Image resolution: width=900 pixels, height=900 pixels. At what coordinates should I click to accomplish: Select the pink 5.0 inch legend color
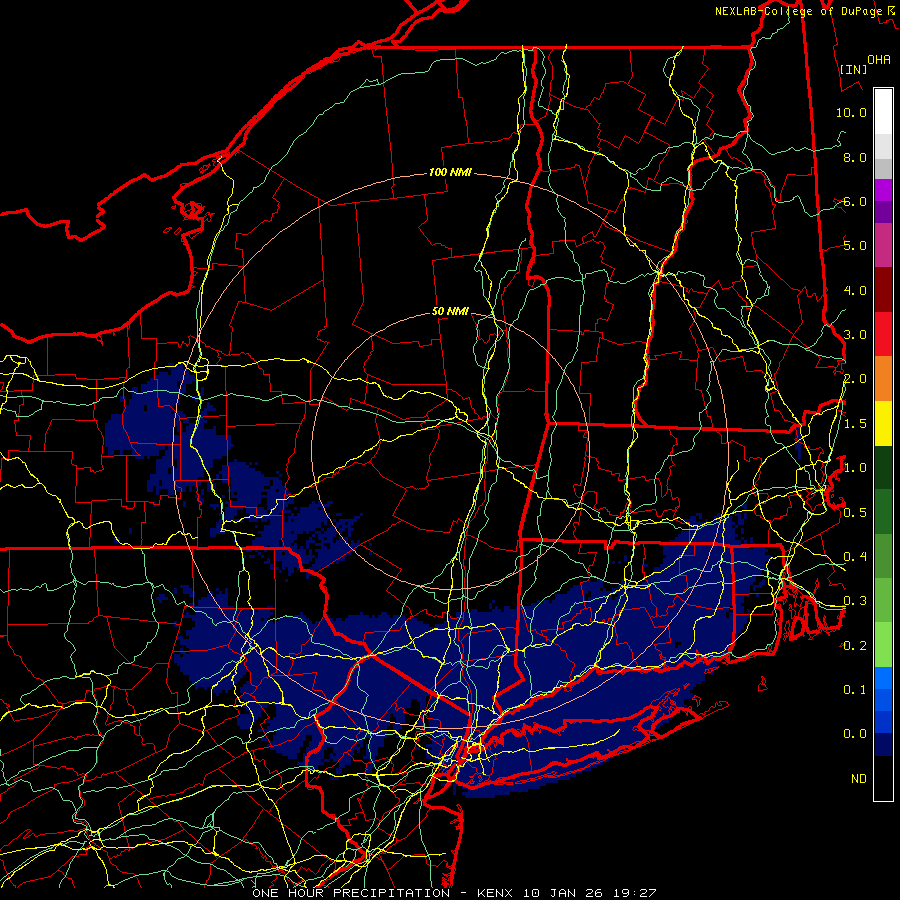pyautogui.click(x=883, y=245)
